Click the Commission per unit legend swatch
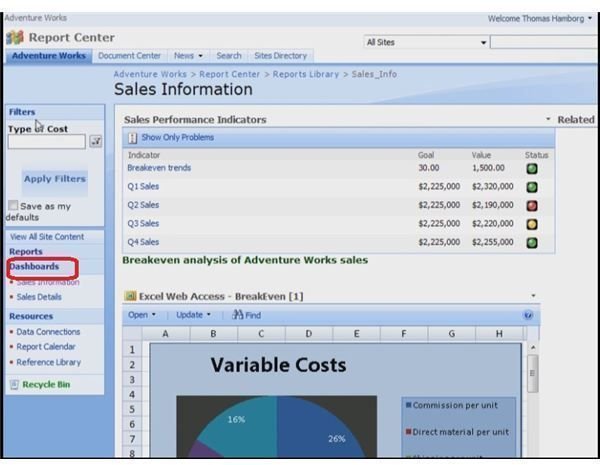600x465 pixels. pyautogui.click(x=408, y=405)
